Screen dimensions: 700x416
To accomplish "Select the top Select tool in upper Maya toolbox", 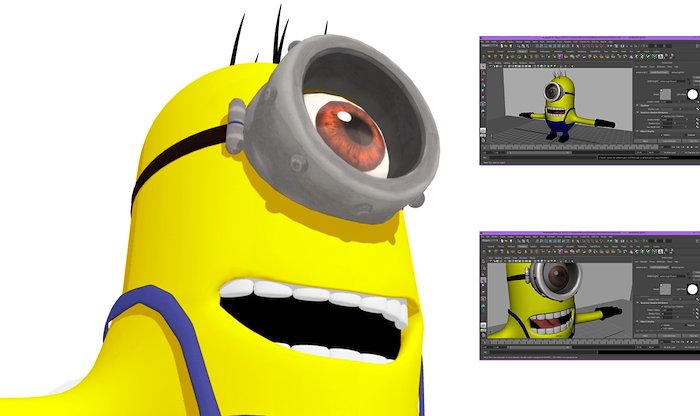I will point(483,66).
